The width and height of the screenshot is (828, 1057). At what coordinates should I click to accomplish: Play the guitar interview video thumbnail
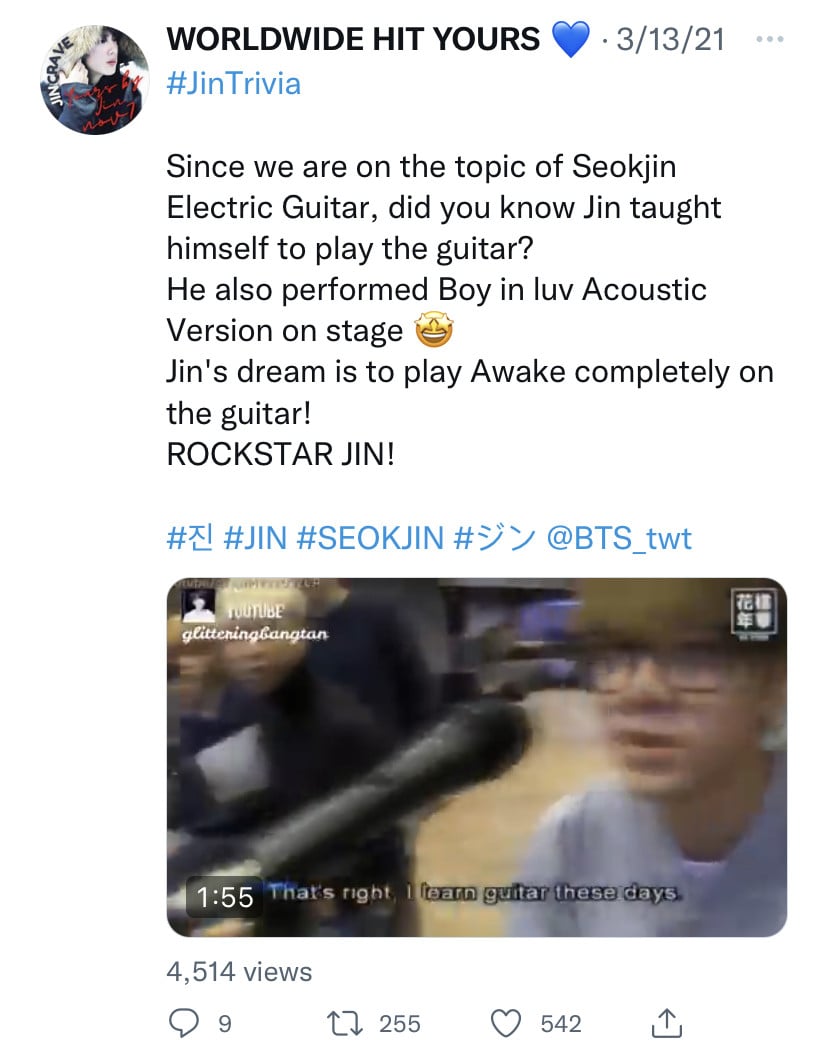click(477, 757)
